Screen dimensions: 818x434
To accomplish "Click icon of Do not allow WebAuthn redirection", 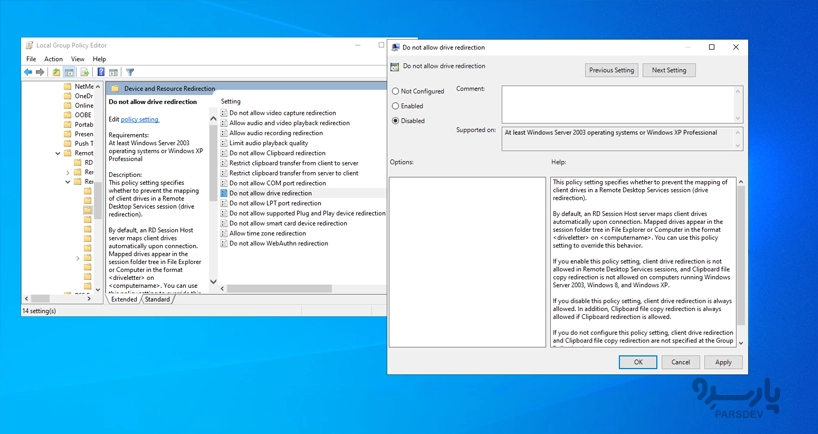I will (x=224, y=243).
